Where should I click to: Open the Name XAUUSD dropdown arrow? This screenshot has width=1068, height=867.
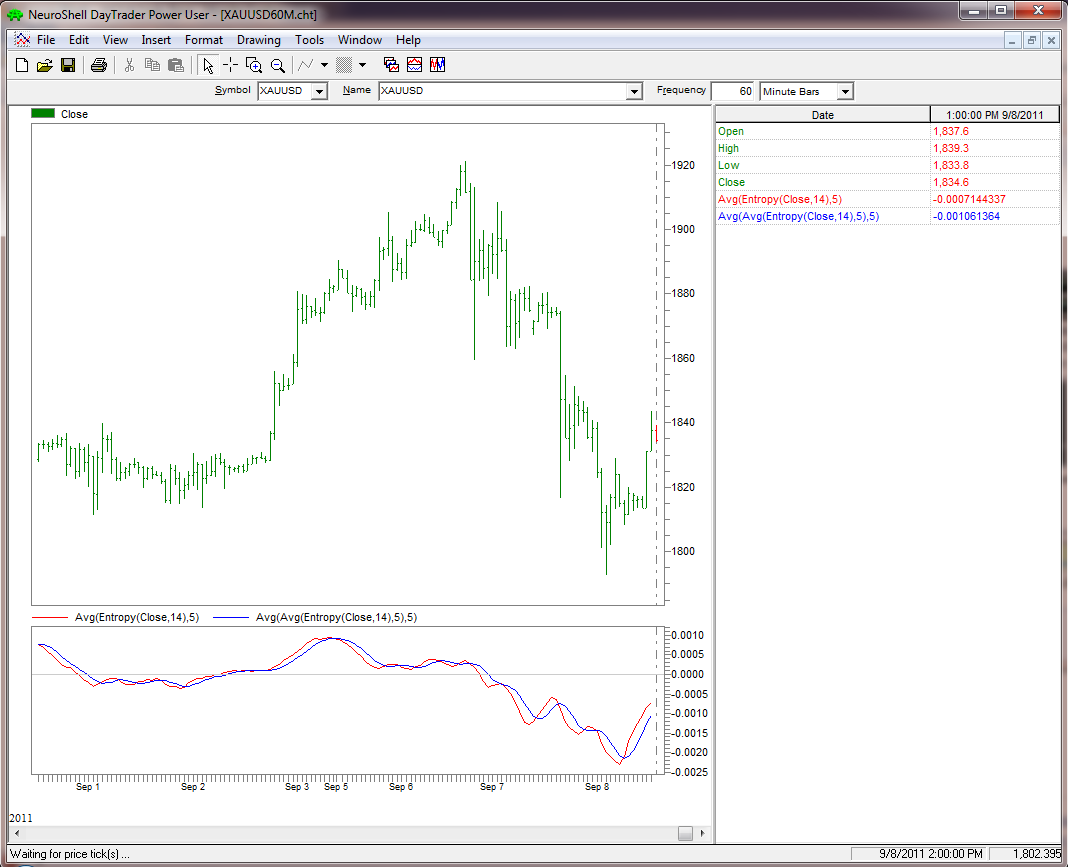tap(635, 91)
